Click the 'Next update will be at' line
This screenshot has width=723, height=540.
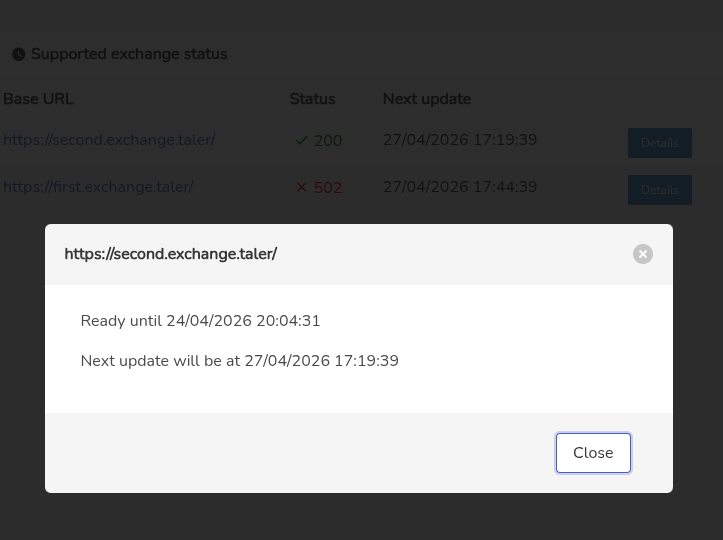tap(239, 361)
